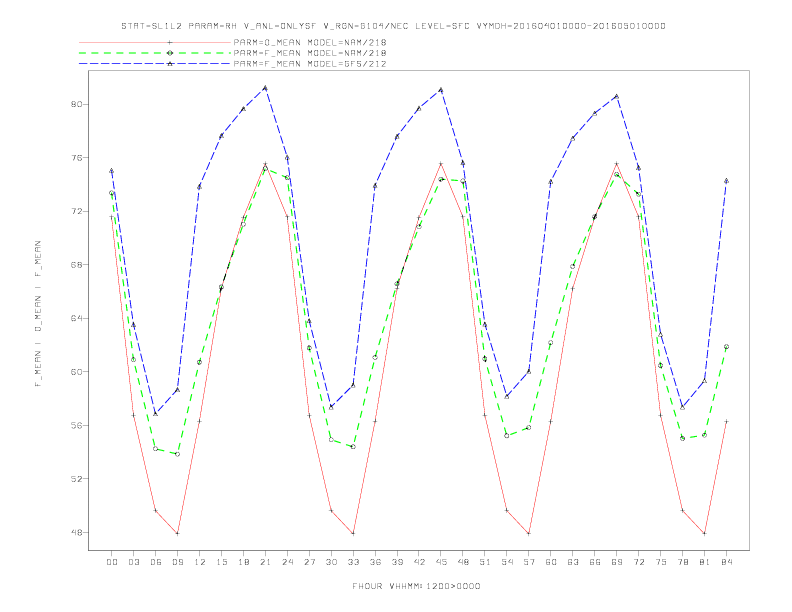
Task: Click y-axis tick label 52
Action: click(78, 479)
